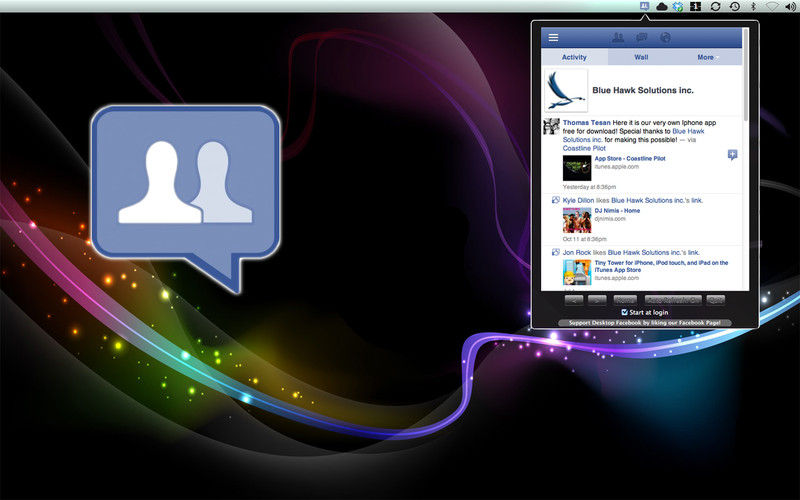Click the Blue Hawk Solutions inc. page title
Image resolution: width=800 pixels, height=500 pixels.
pyautogui.click(x=643, y=90)
